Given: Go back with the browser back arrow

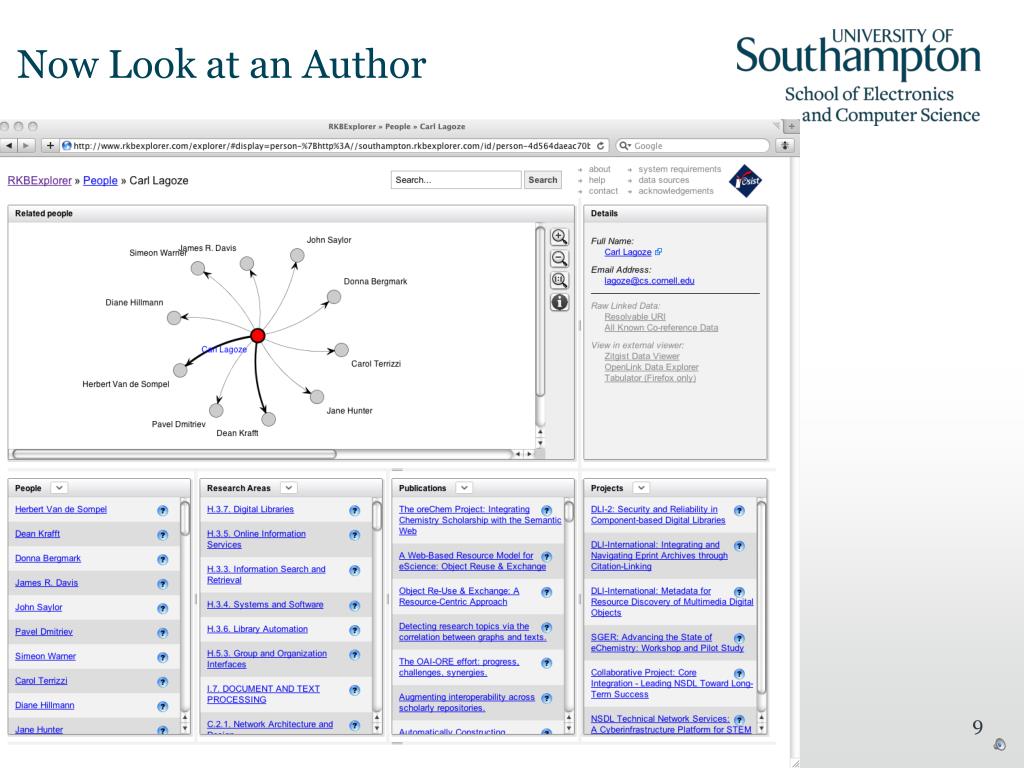Looking at the screenshot, I should (9, 146).
